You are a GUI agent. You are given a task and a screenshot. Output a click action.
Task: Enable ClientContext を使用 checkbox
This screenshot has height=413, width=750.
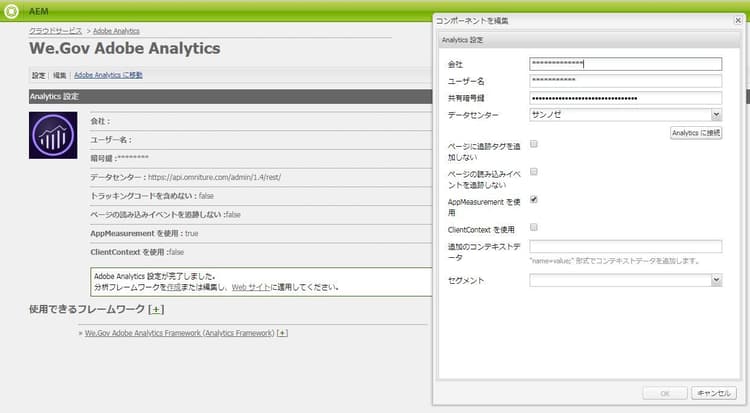pos(534,227)
